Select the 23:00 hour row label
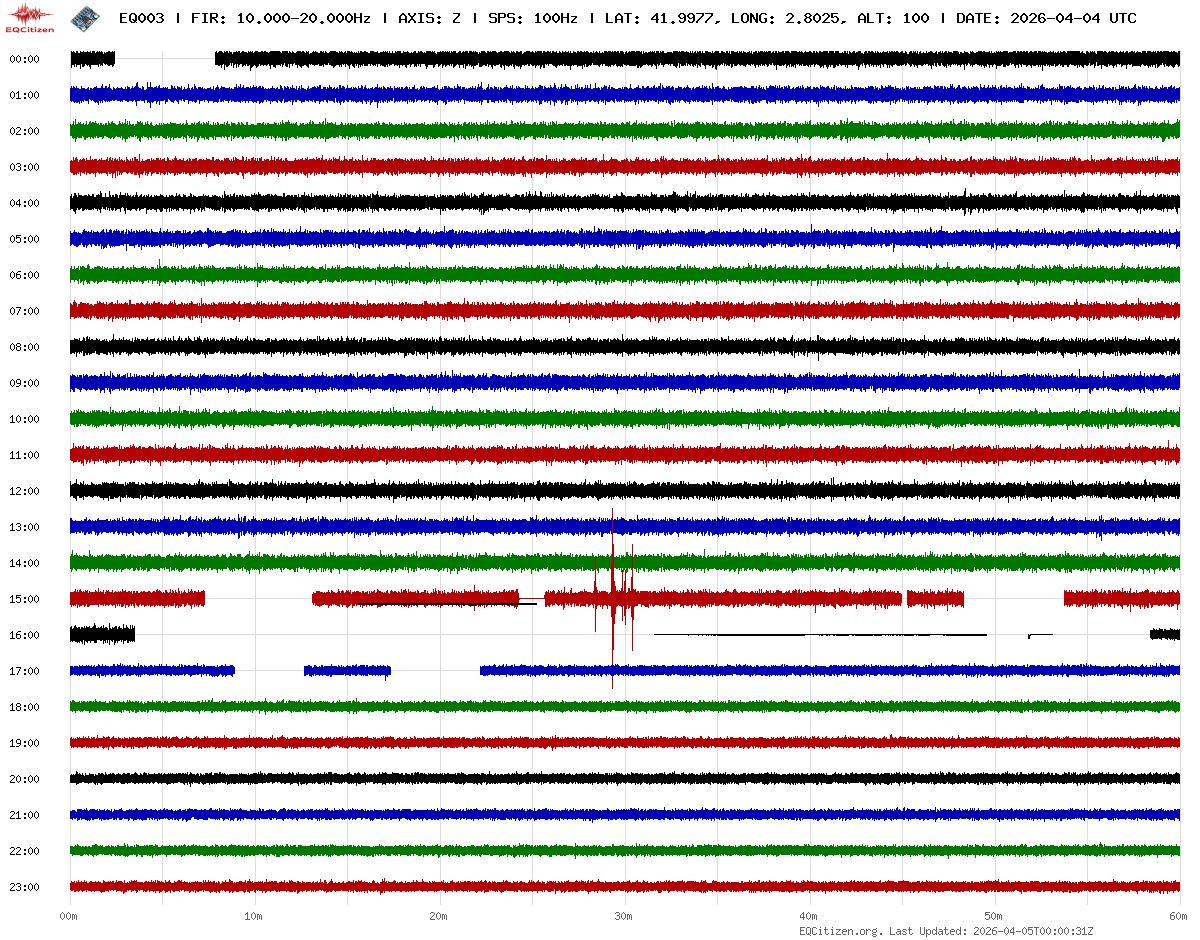This screenshot has height=940, width=1200. tap(24, 887)
